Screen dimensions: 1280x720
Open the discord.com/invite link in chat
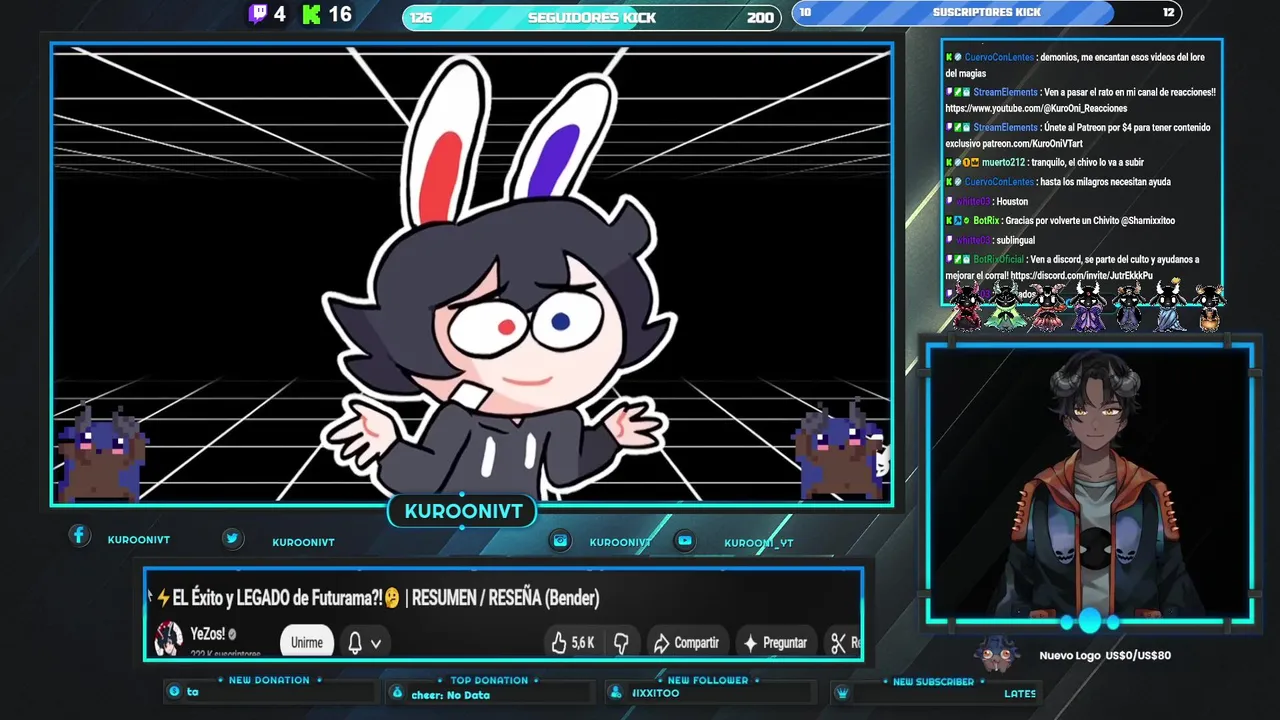point(1081,276)
